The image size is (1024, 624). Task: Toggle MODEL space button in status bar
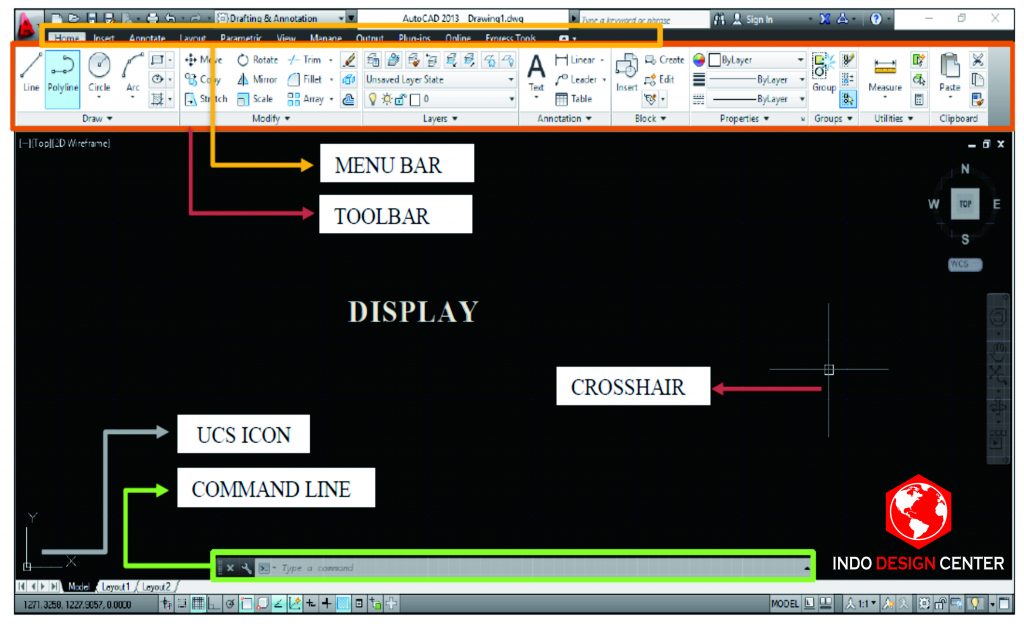(x=784, y=604)
